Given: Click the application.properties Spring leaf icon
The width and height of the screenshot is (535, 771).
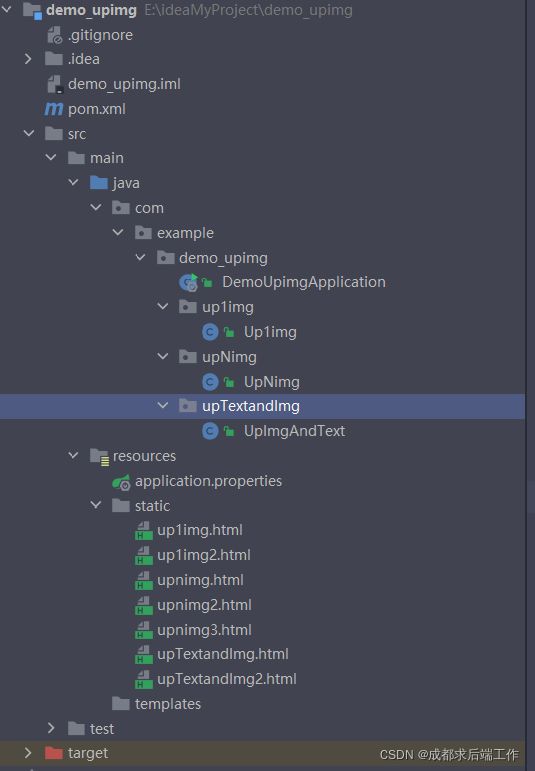Looking at the screenshot, I should pos(121,482).
